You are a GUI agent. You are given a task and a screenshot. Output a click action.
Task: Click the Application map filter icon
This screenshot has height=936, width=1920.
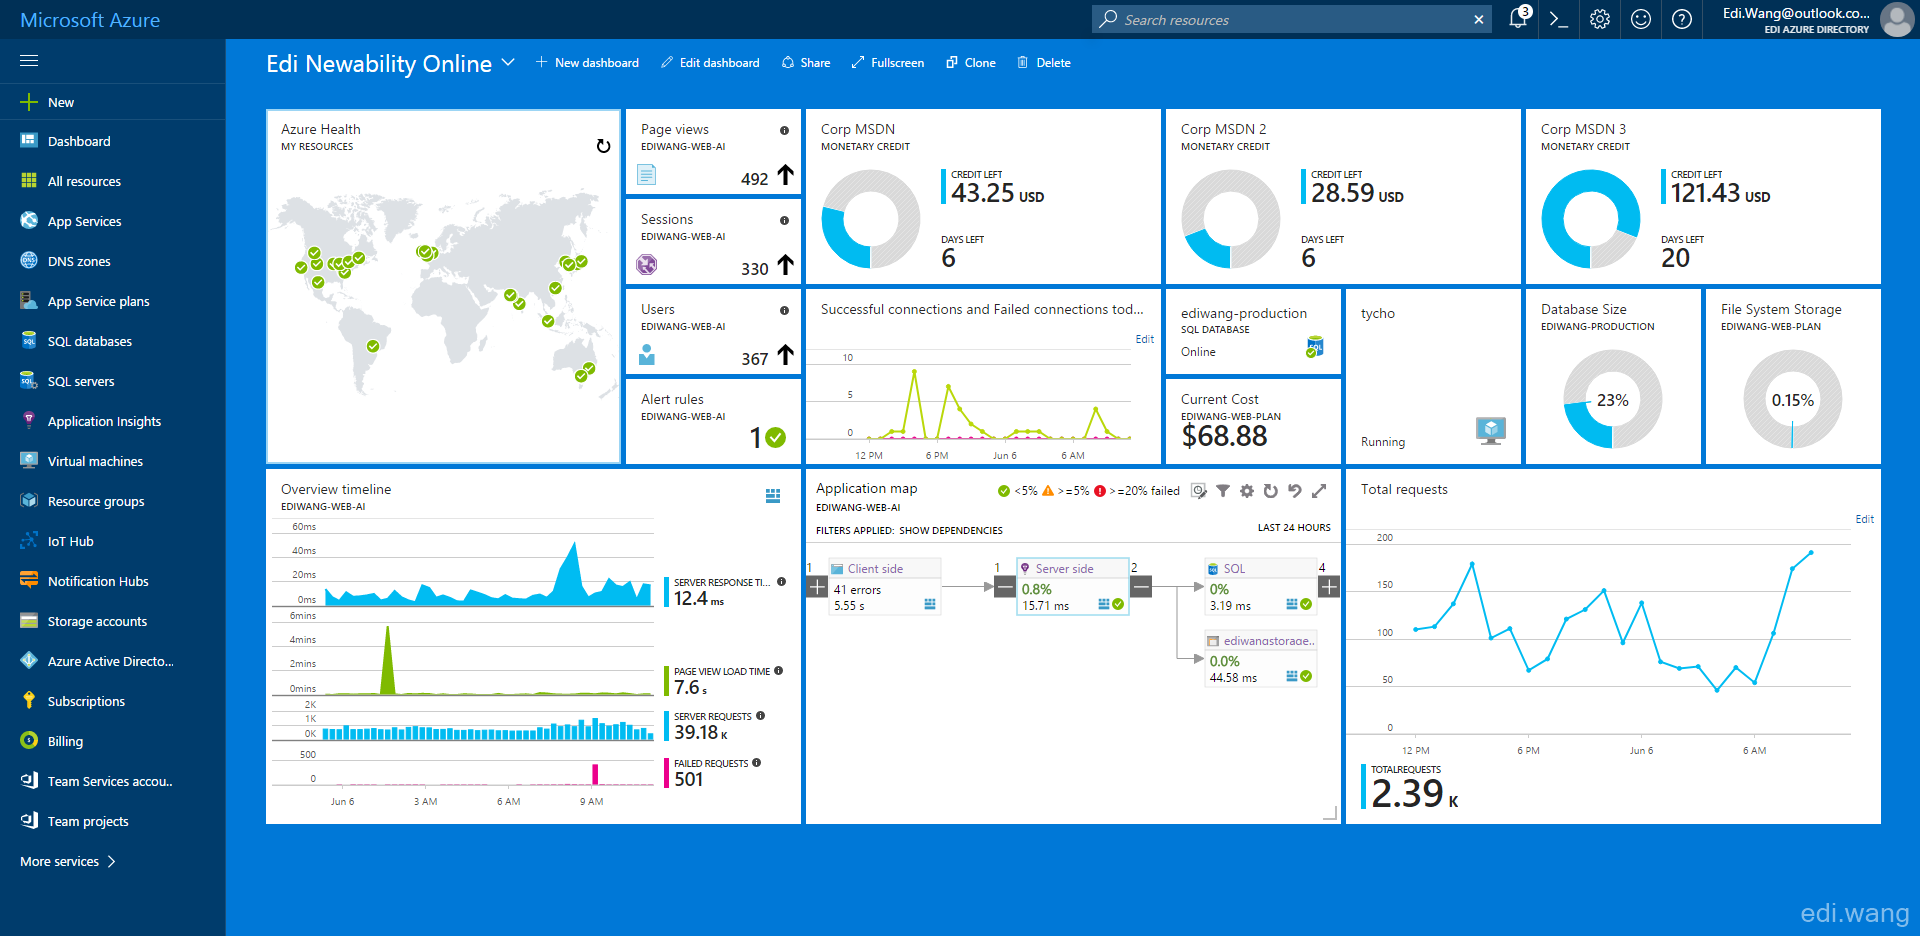tap(1223, 491)
